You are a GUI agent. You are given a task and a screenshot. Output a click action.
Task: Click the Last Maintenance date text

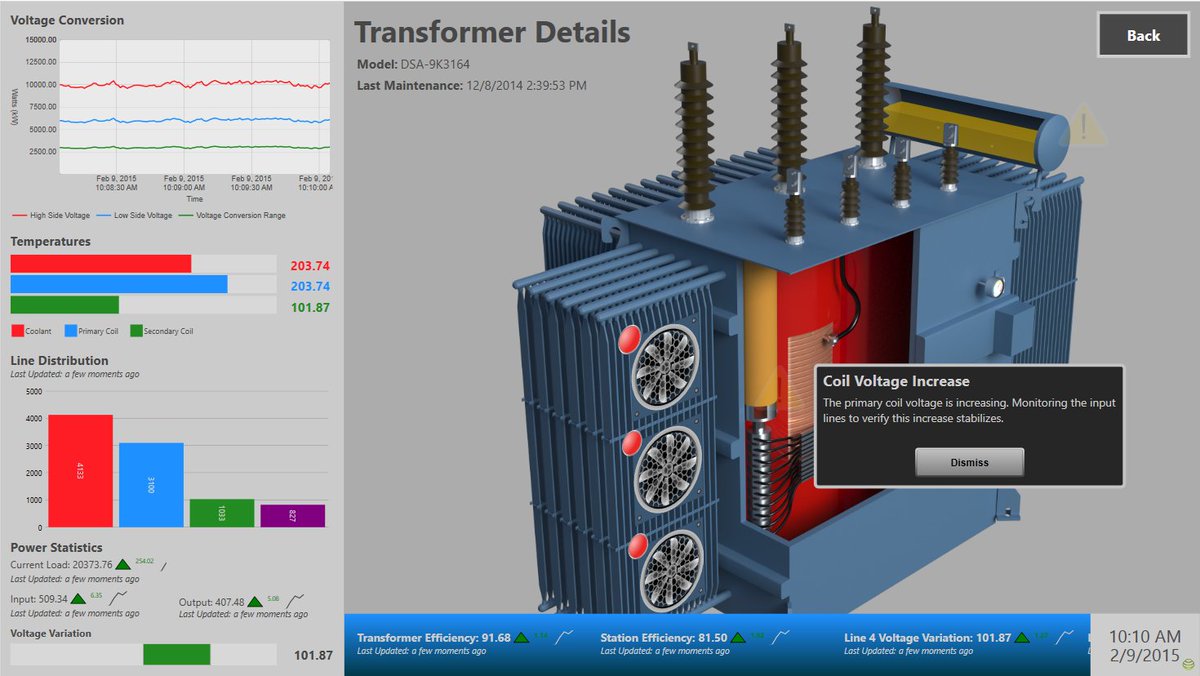472,86
